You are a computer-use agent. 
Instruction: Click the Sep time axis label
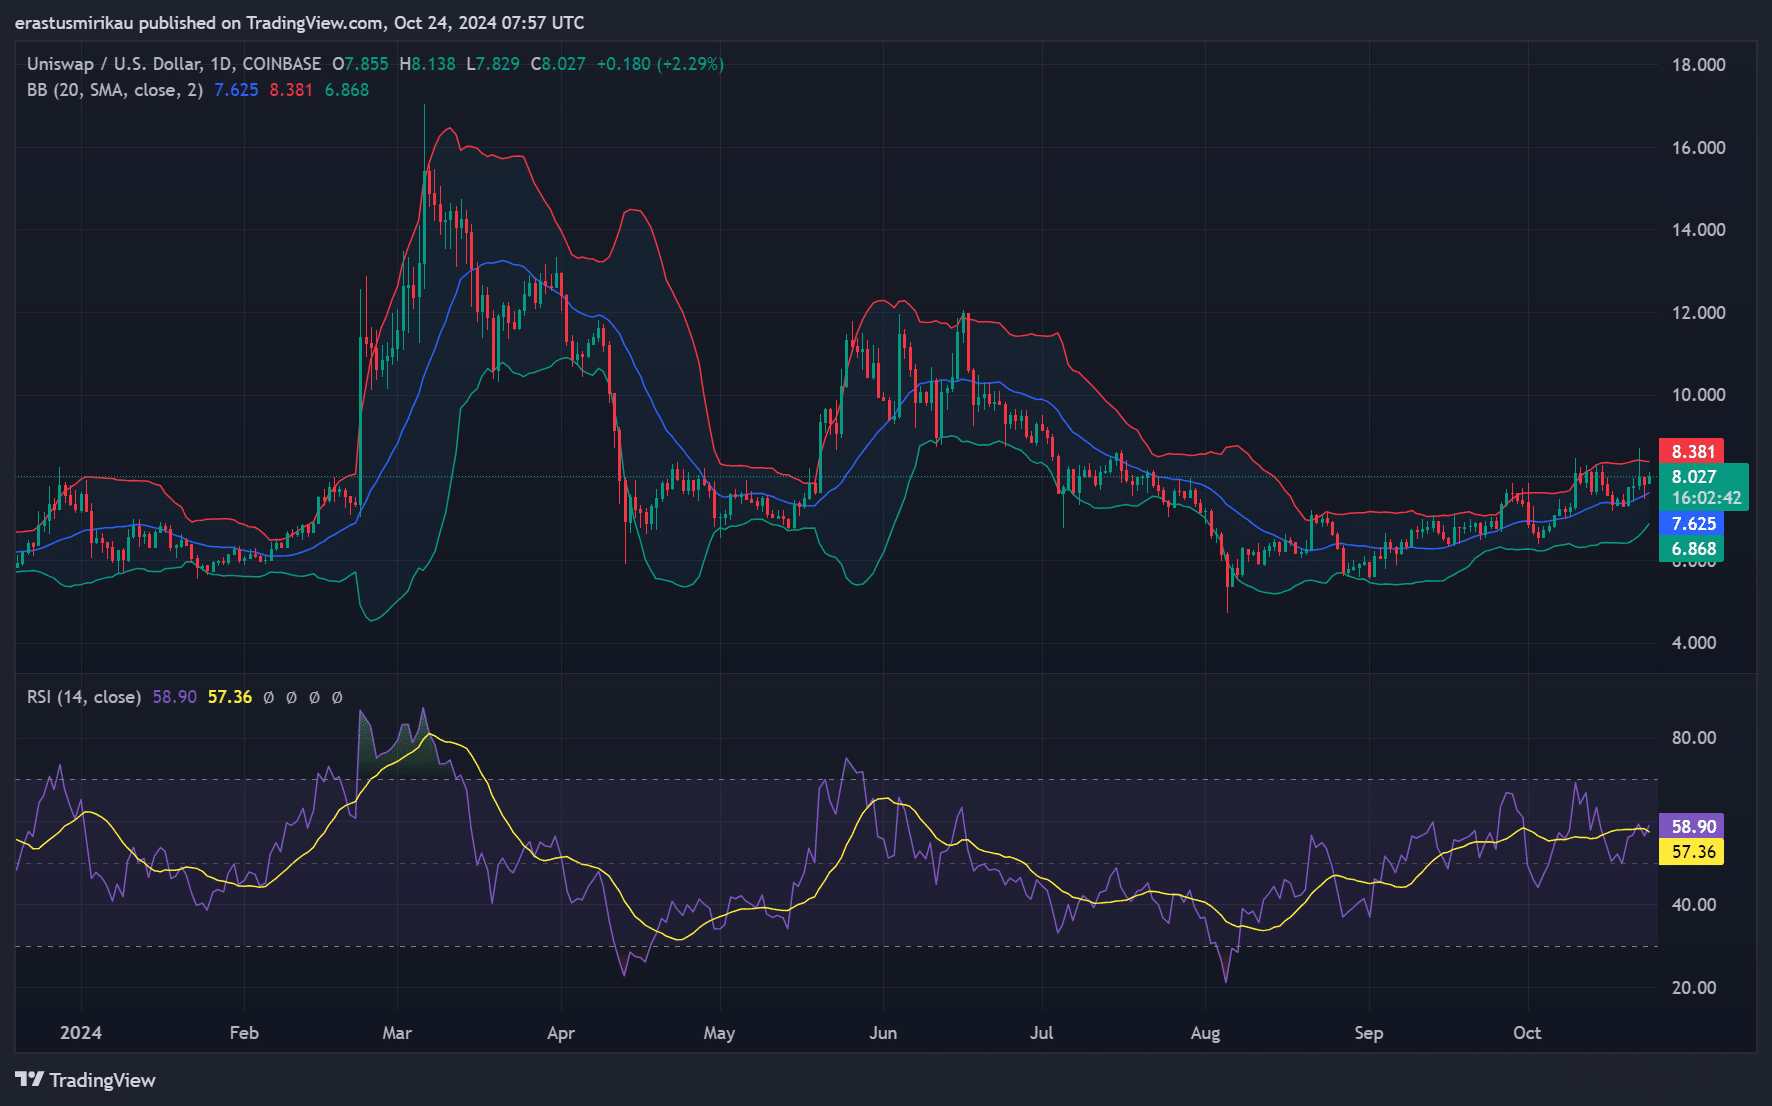point(1369,1033)
